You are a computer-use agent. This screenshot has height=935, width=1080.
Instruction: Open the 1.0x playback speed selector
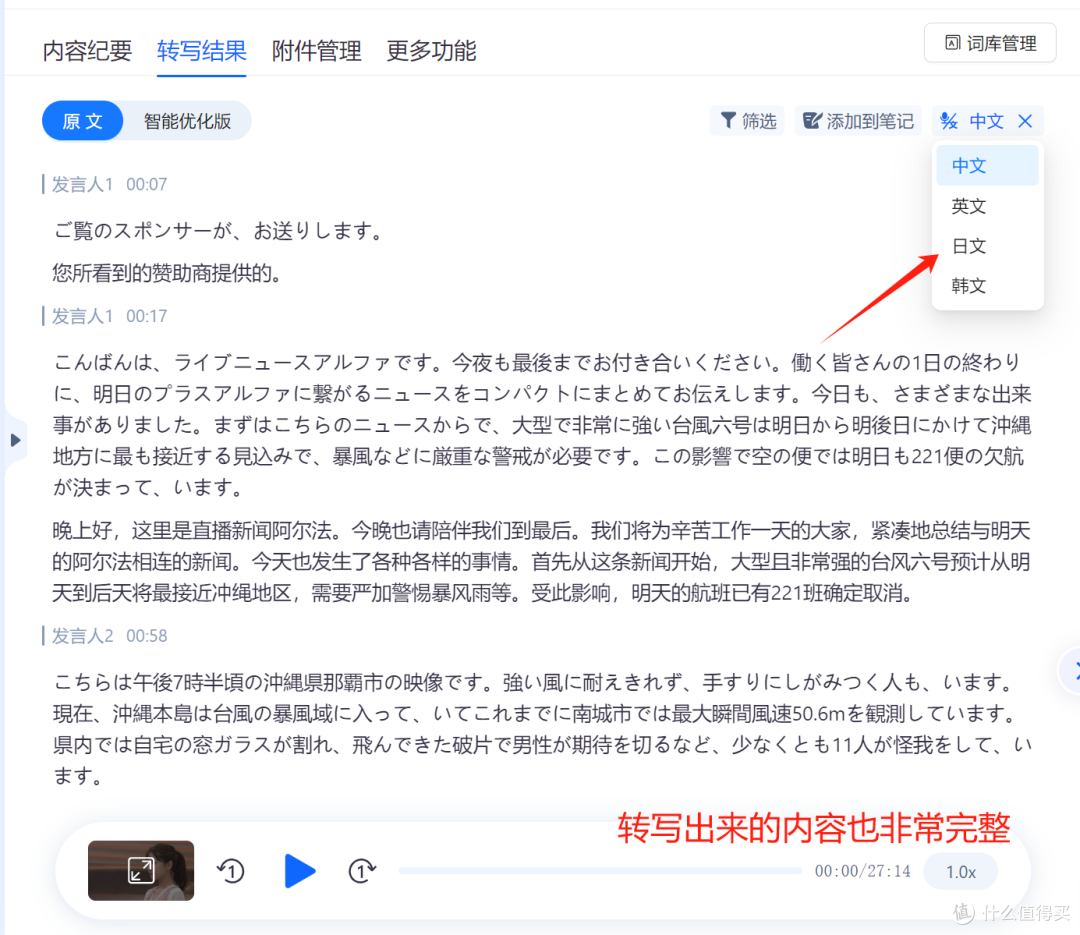tap(961, 872)
